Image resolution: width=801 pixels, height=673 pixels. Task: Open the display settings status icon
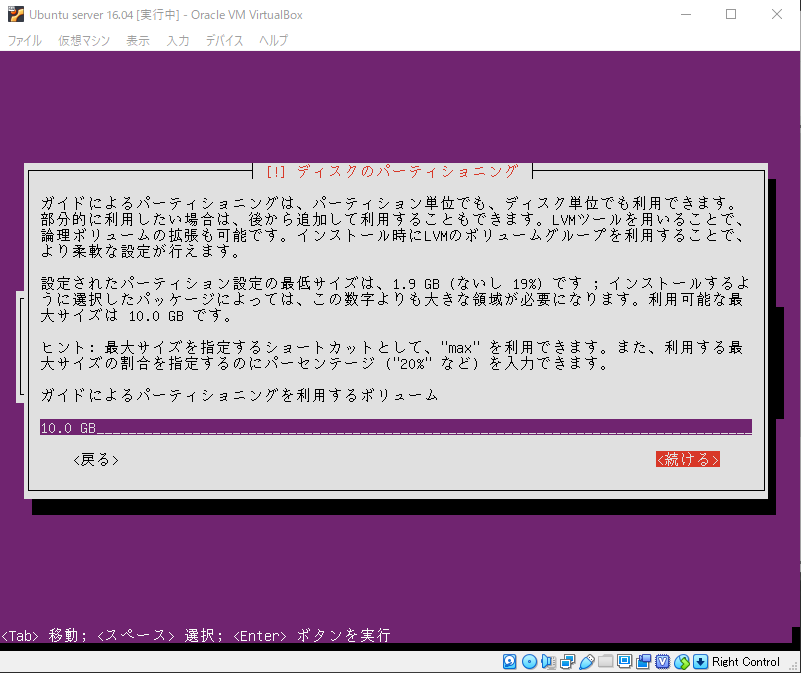(624, 662)
